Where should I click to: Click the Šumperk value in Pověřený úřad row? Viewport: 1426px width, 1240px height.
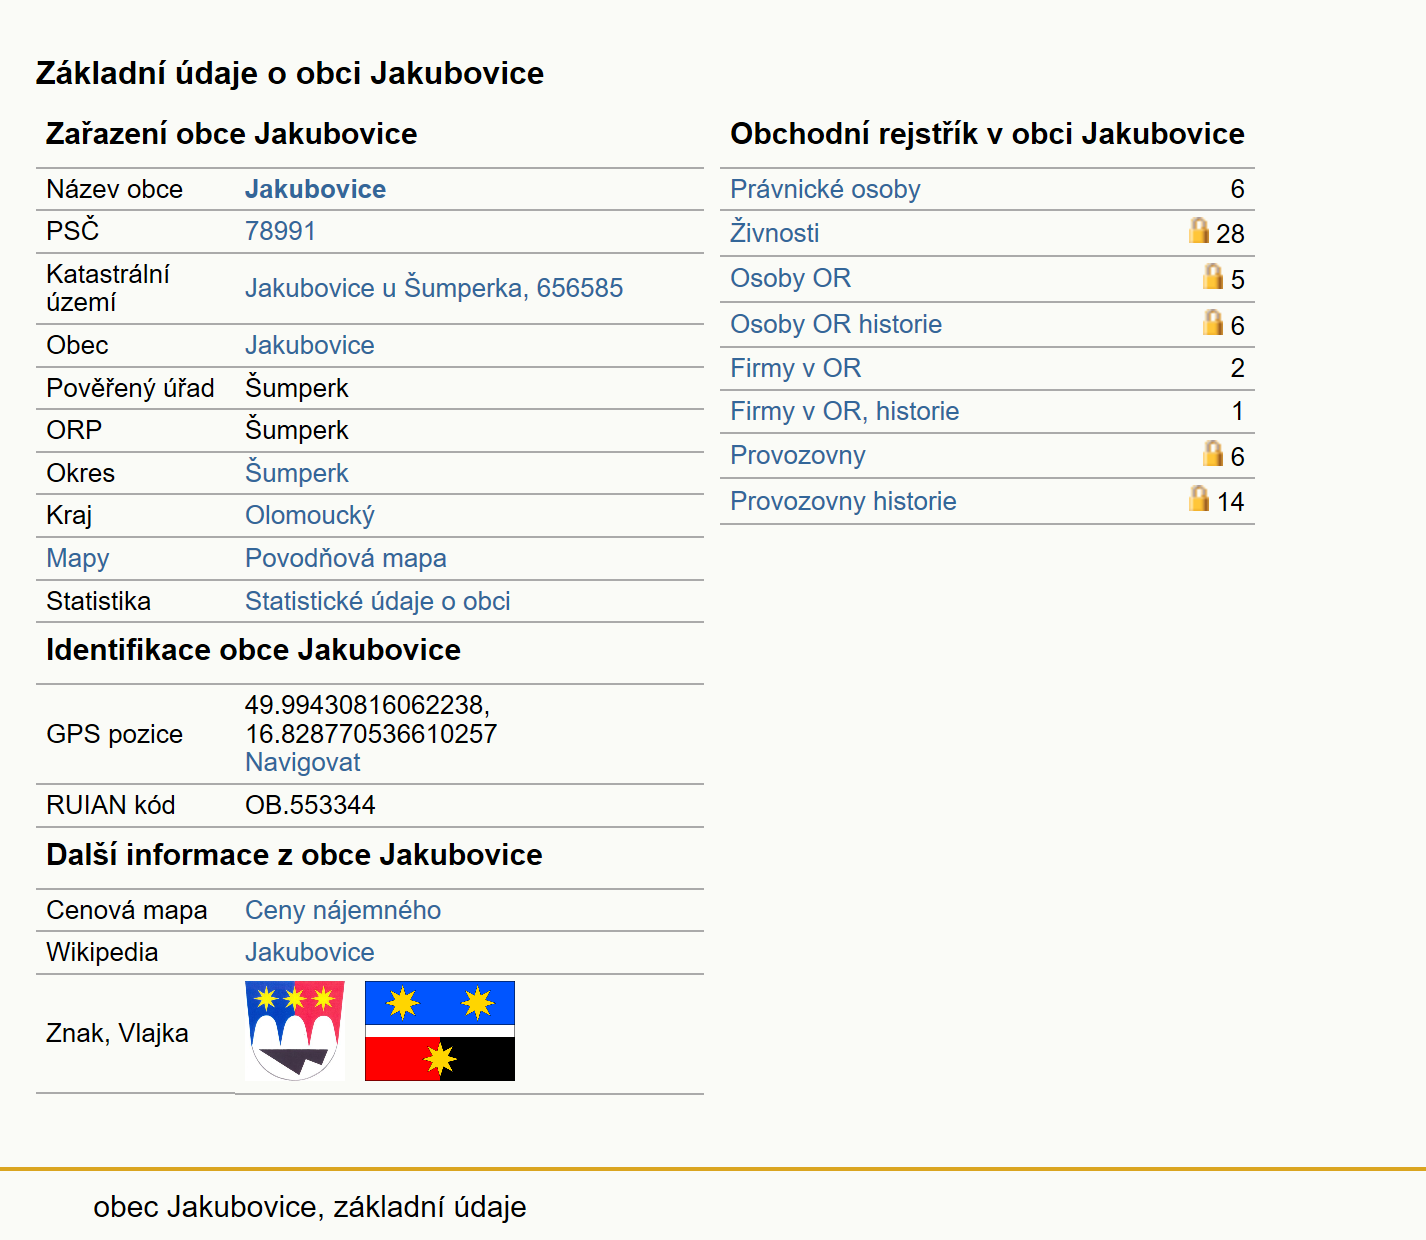[x=297, y=388]
